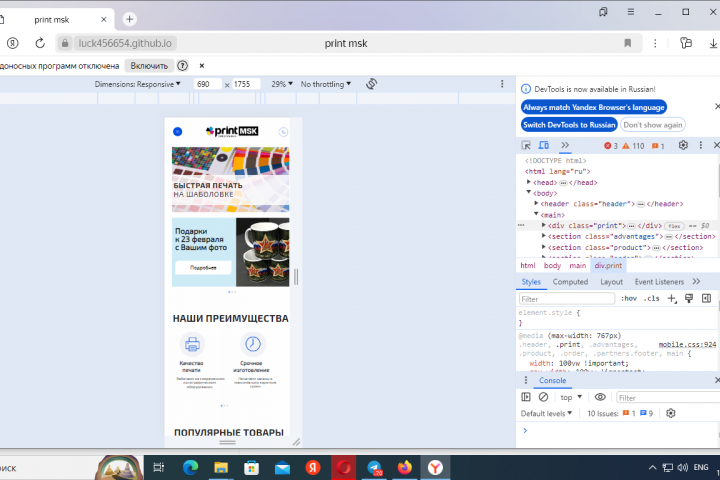Rotate the device viewport orientation
Screen dimensions: 720x480
click(371, 84)
